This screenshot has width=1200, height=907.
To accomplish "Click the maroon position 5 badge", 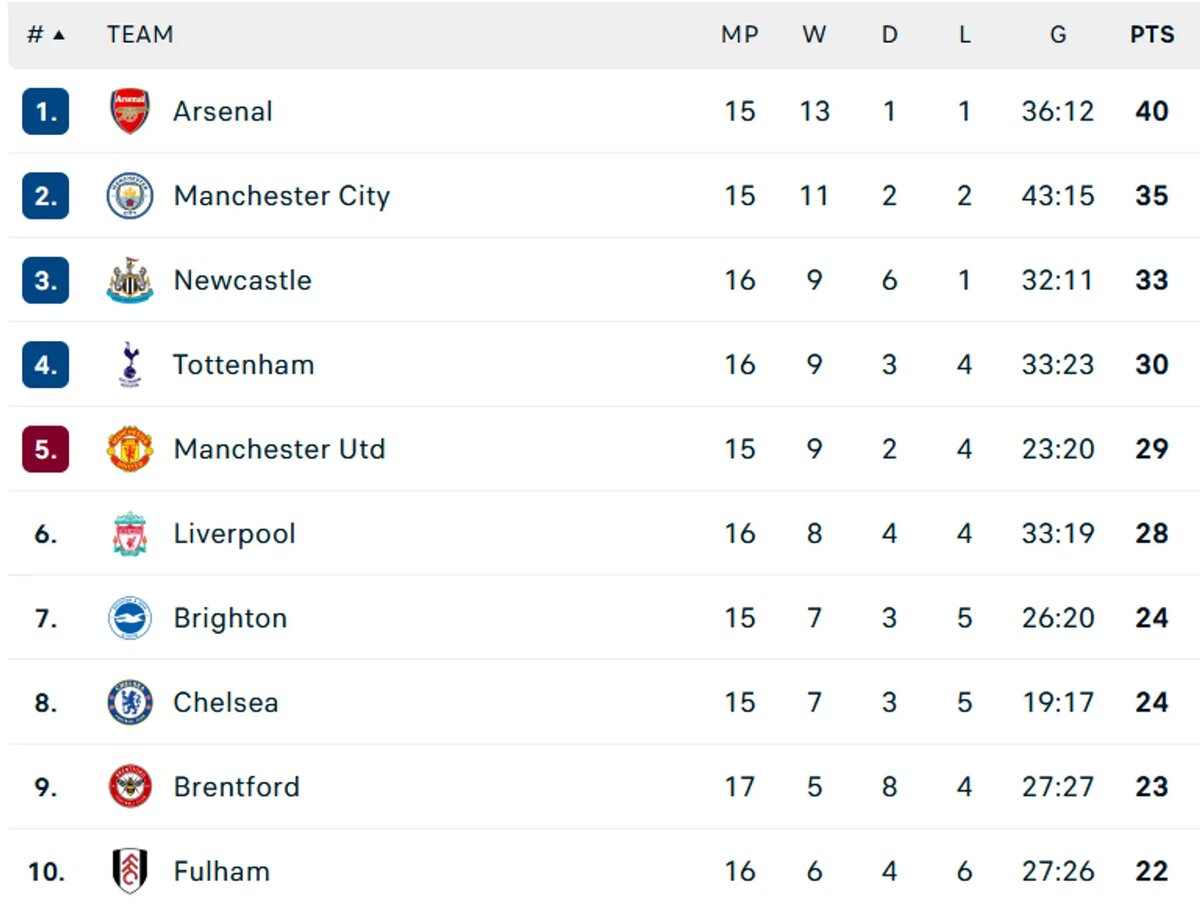I will click(45, 449).
